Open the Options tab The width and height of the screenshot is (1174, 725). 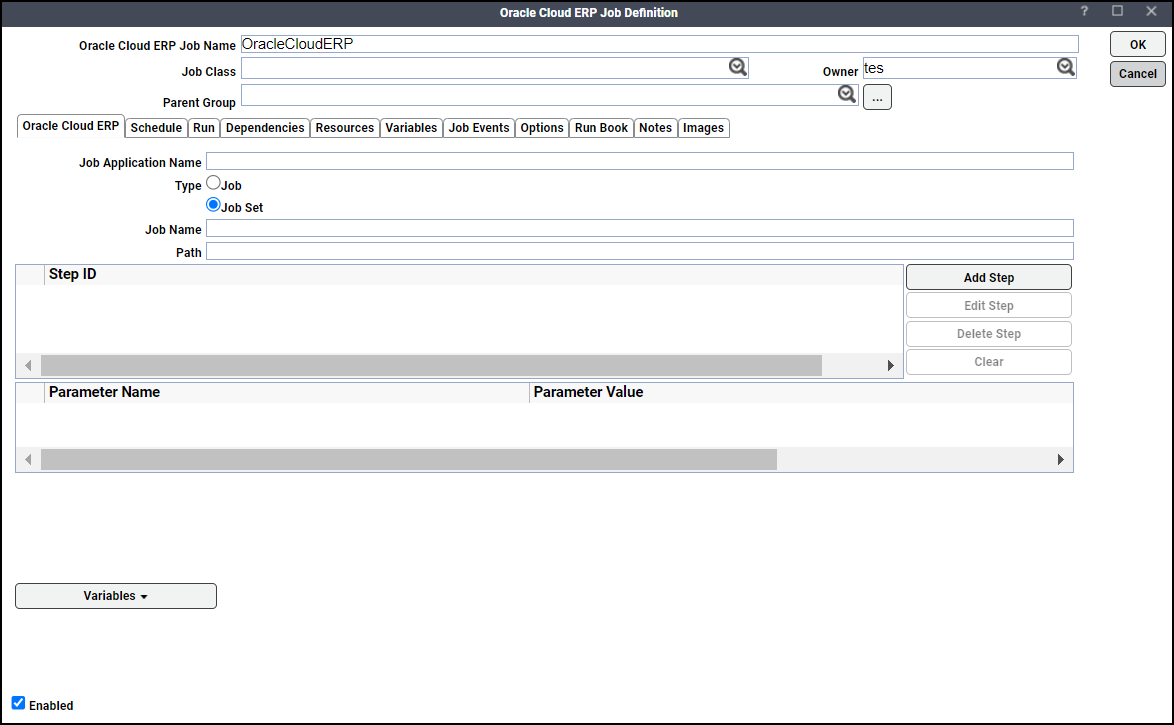[542, 128]
